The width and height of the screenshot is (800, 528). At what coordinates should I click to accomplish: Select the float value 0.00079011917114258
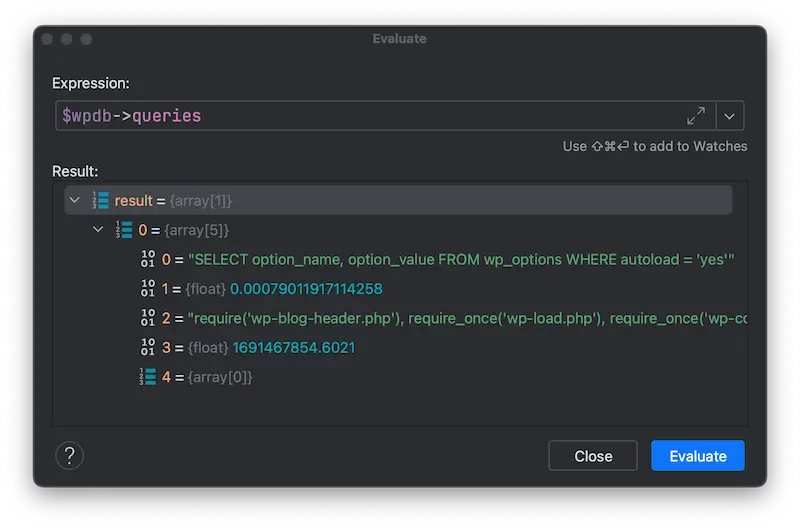click(306, 289)
